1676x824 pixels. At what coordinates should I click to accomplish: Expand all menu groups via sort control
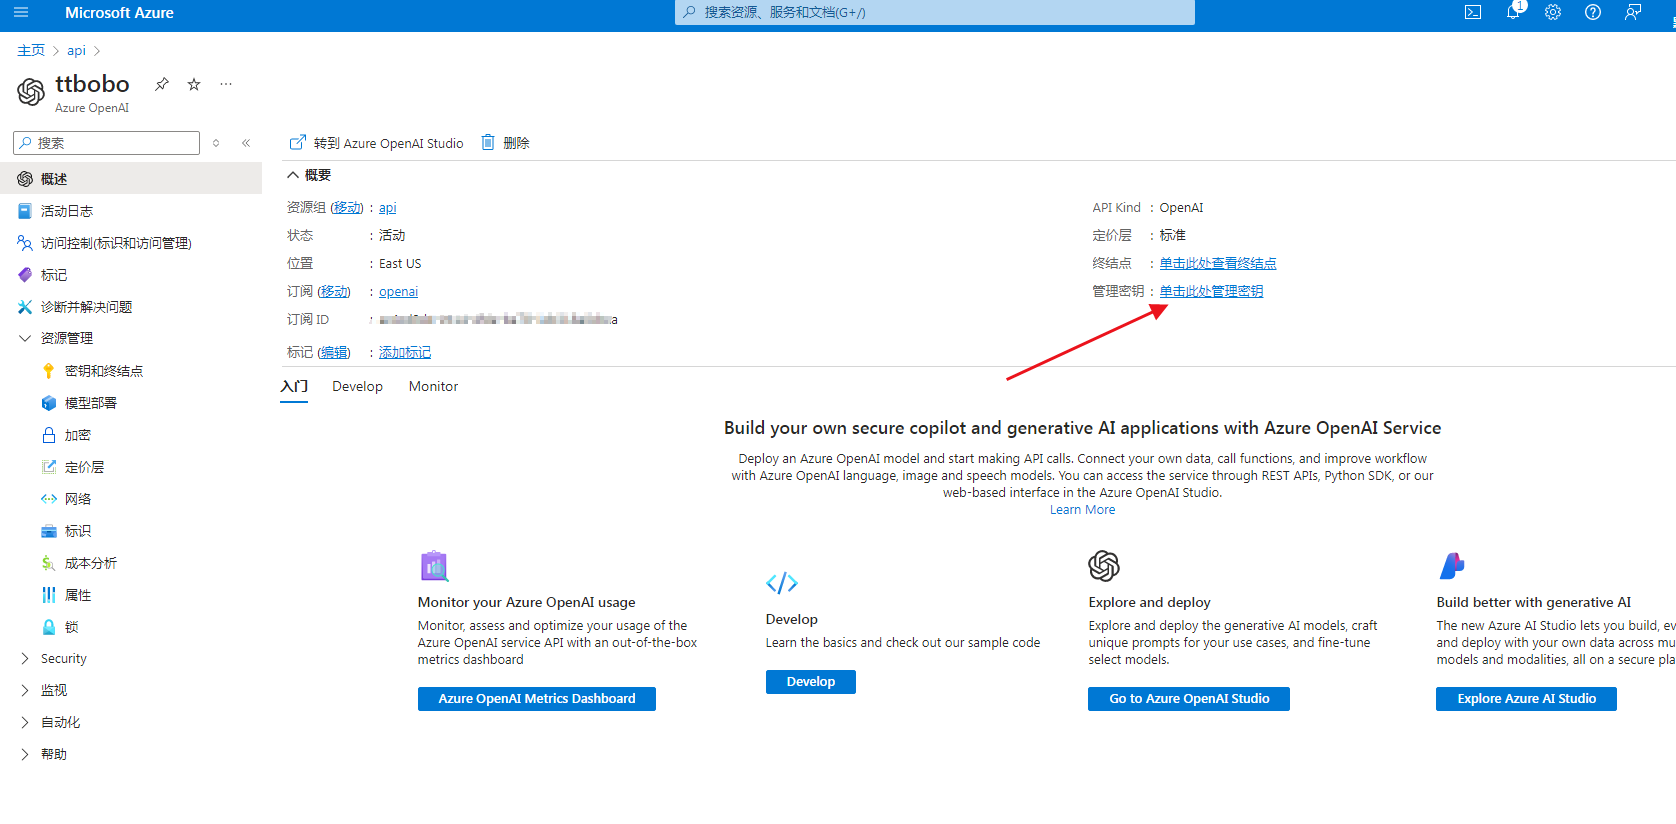click(x=216, y=143)
